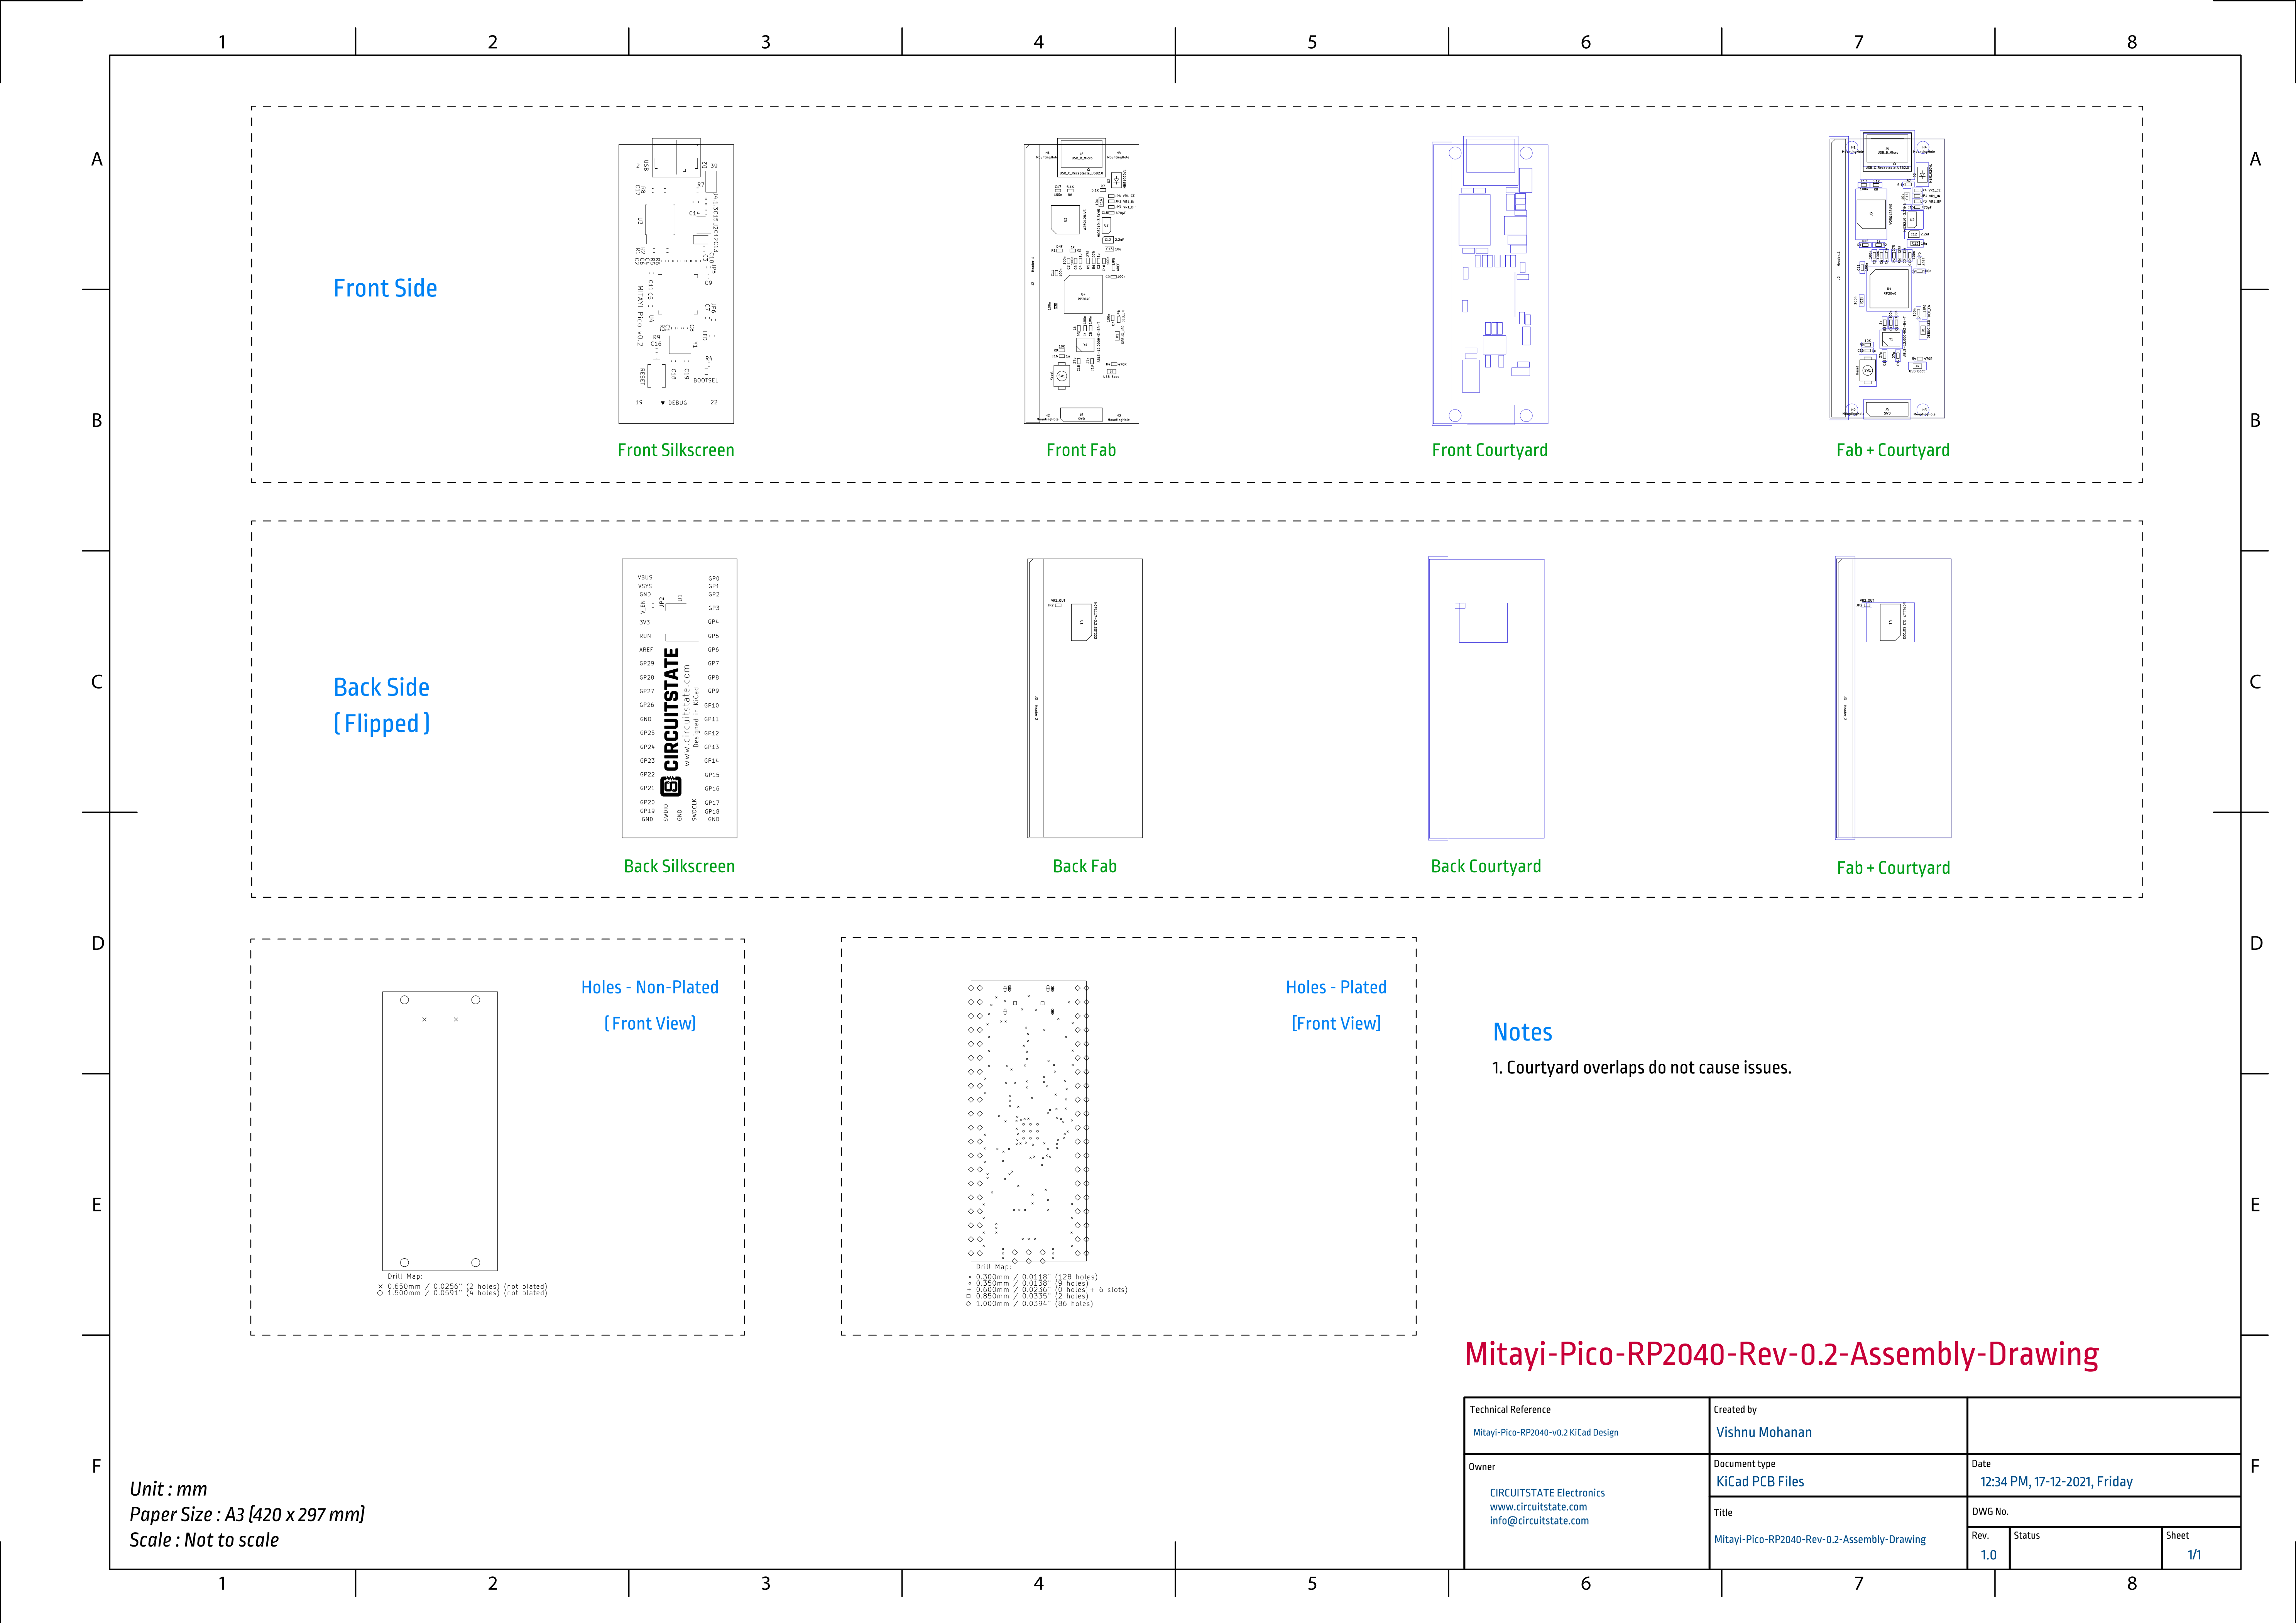Click the 'Paper Size : A3' note
This screenshot has height=1623, width=2296.
click(x=247, y=1515)
